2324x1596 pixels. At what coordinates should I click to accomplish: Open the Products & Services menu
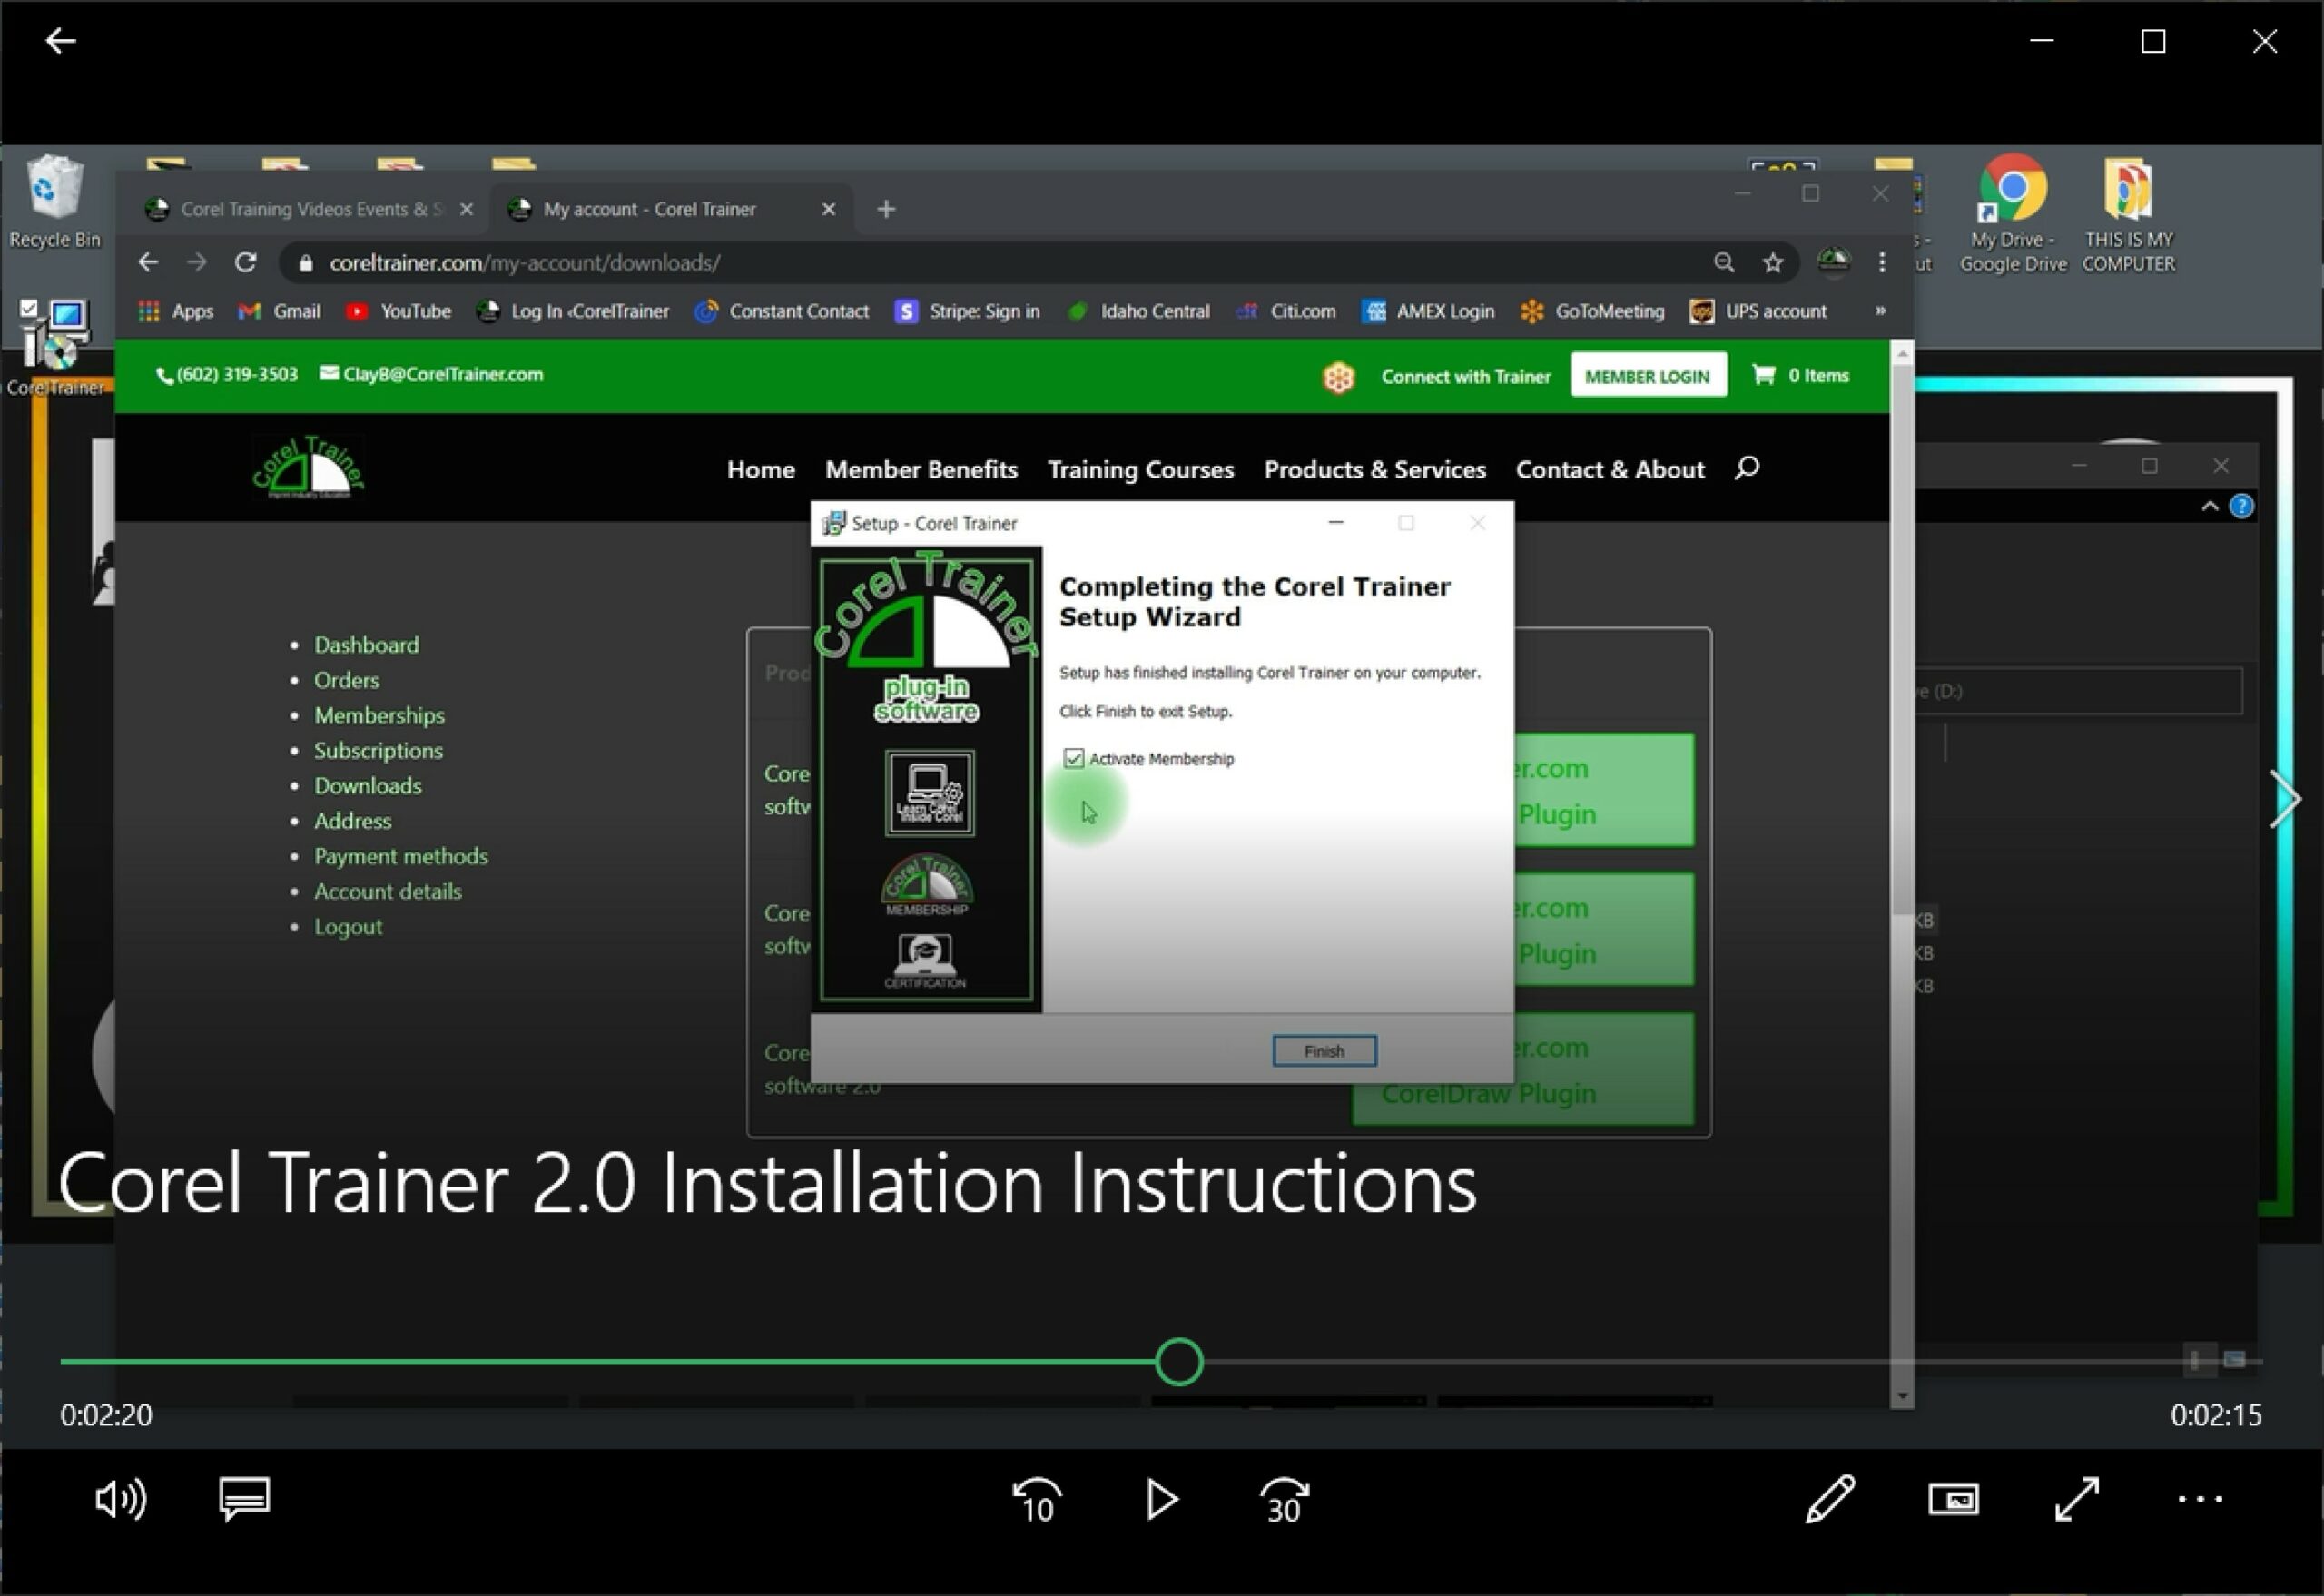[1375, 469]
